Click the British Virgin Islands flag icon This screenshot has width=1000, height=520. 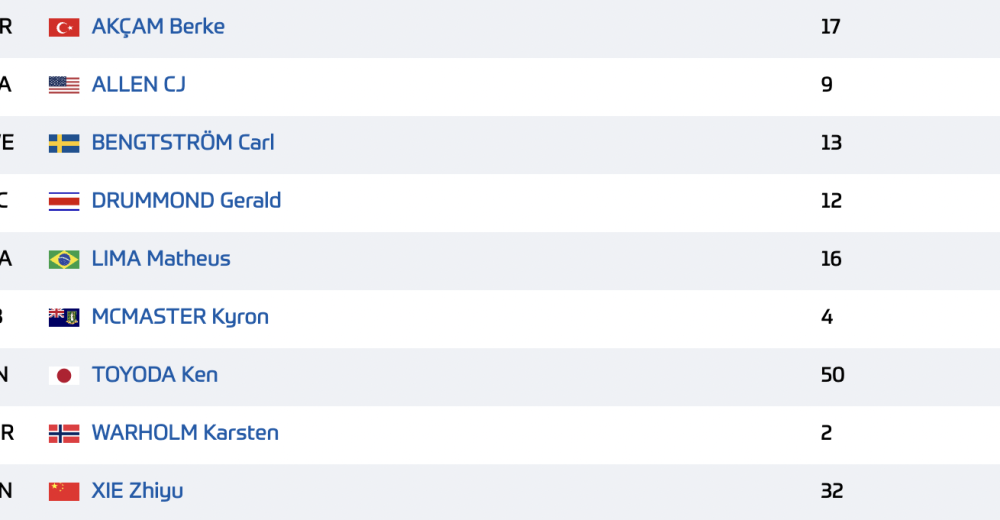click(64, 317)
